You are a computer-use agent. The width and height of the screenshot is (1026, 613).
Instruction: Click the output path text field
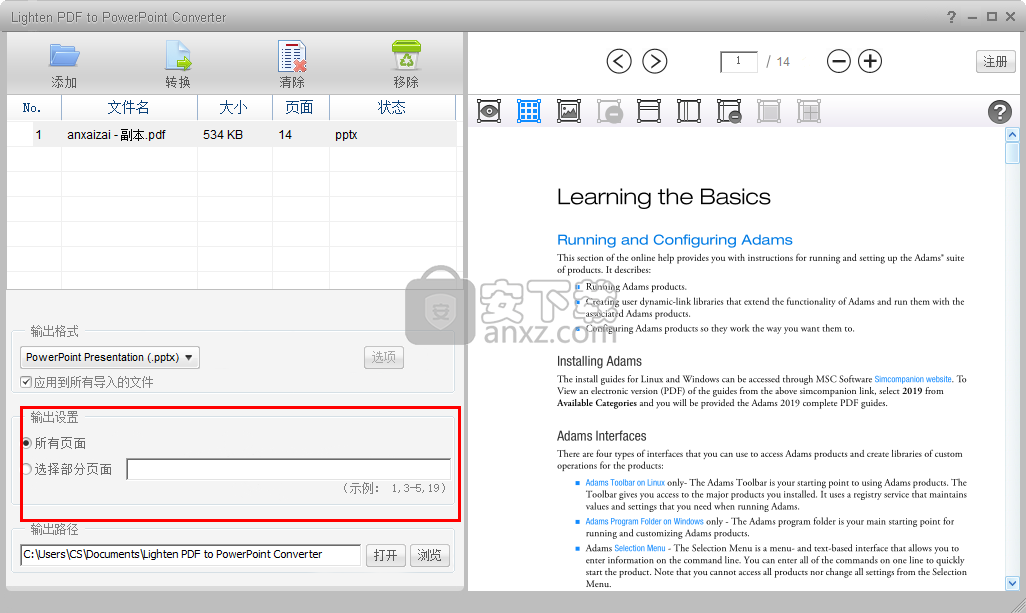190,555
